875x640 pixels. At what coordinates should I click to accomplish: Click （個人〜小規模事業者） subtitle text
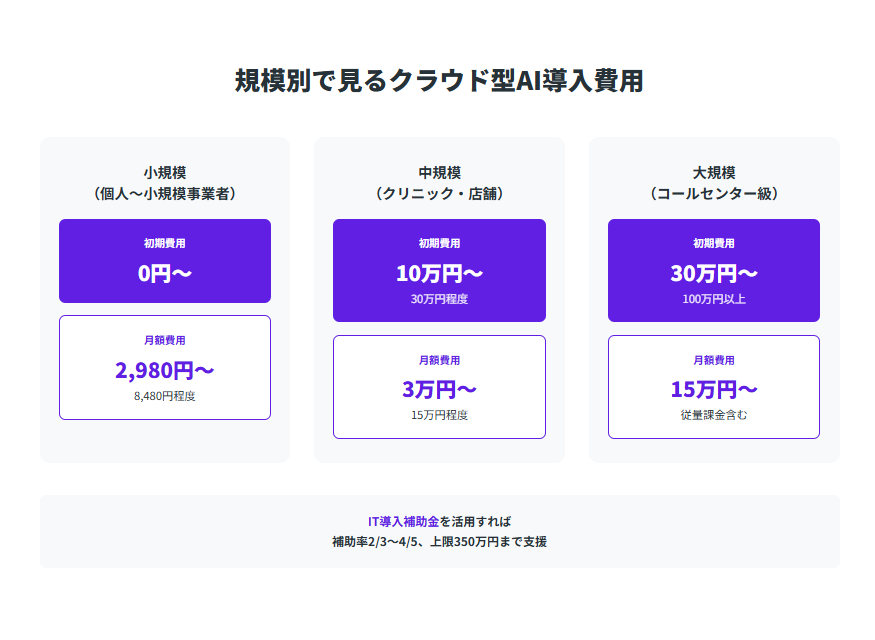coord(164,193)
